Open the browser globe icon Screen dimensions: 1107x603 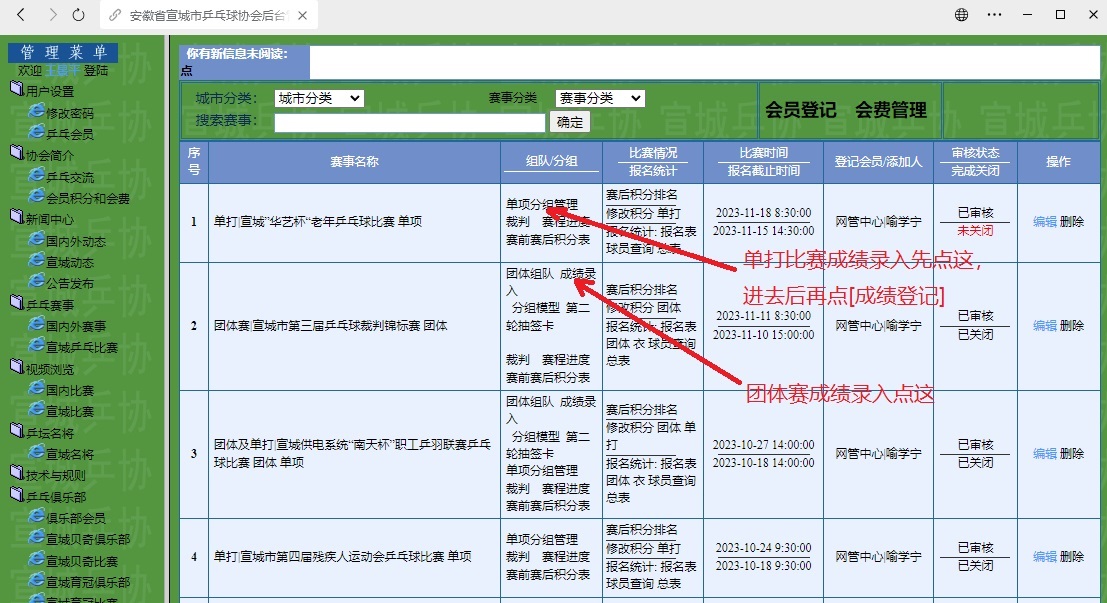pyautogui.click(x=961, y=15)
